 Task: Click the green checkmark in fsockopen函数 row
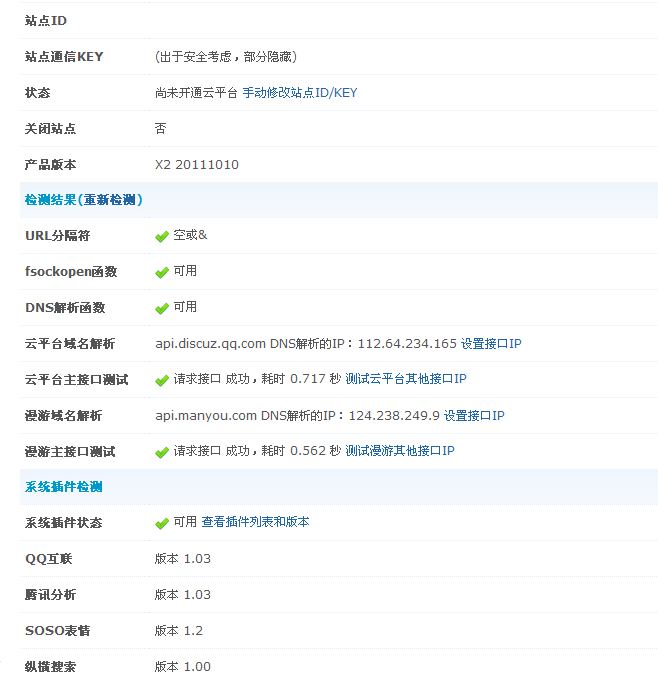tap(162, 272)
